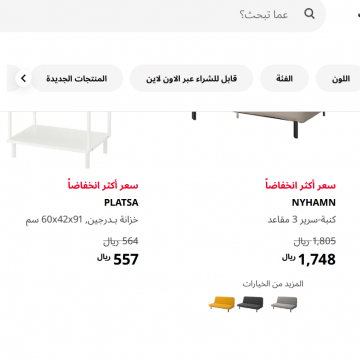Click the المزيد من الخيارات label
Screen dimensions: 360x360
tap(273, 284)
